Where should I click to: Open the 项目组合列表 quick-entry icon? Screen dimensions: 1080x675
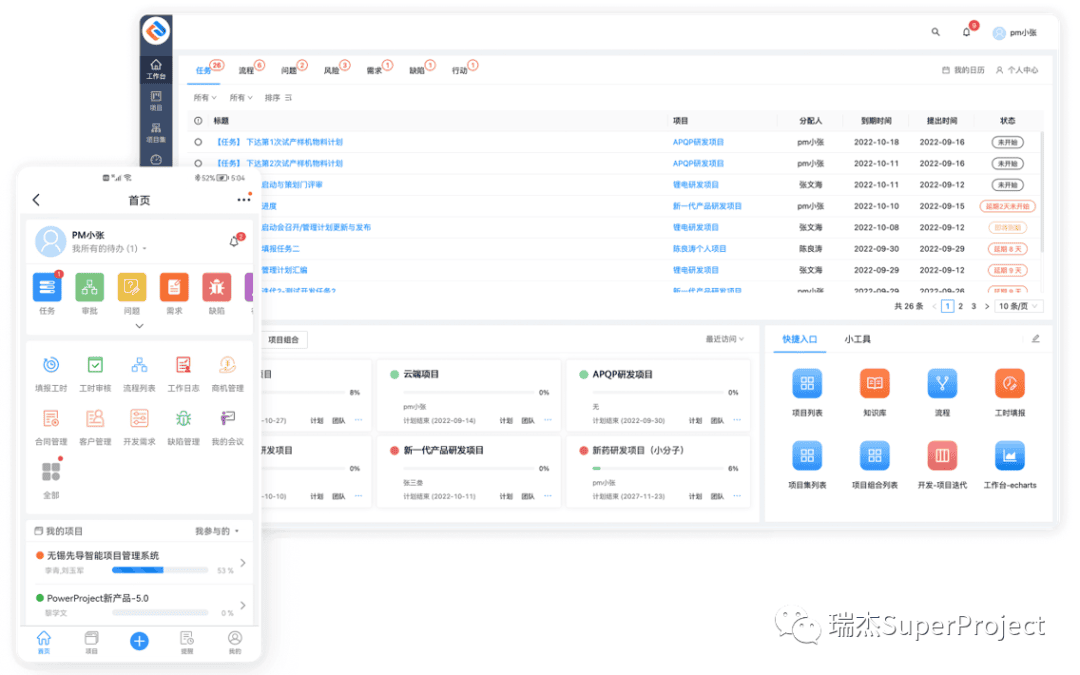pos(874,455)
